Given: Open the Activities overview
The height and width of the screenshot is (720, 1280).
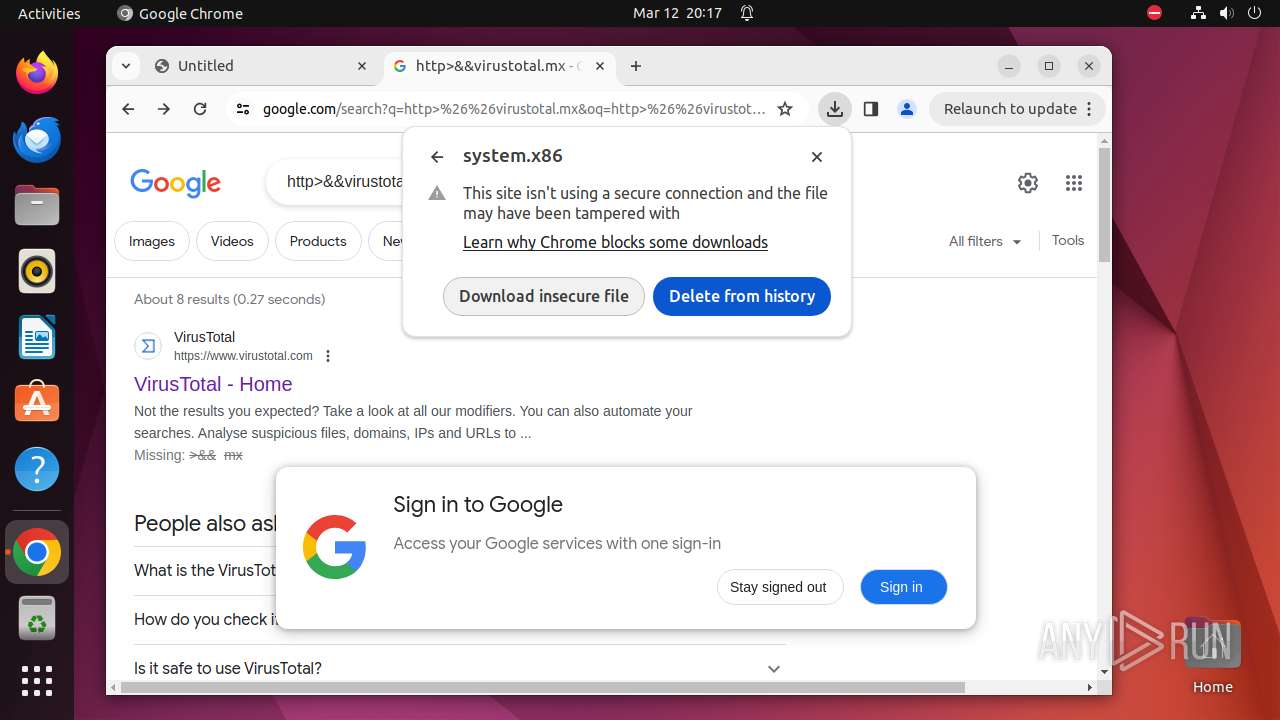Looking at the screenshot, I should 49,13.
